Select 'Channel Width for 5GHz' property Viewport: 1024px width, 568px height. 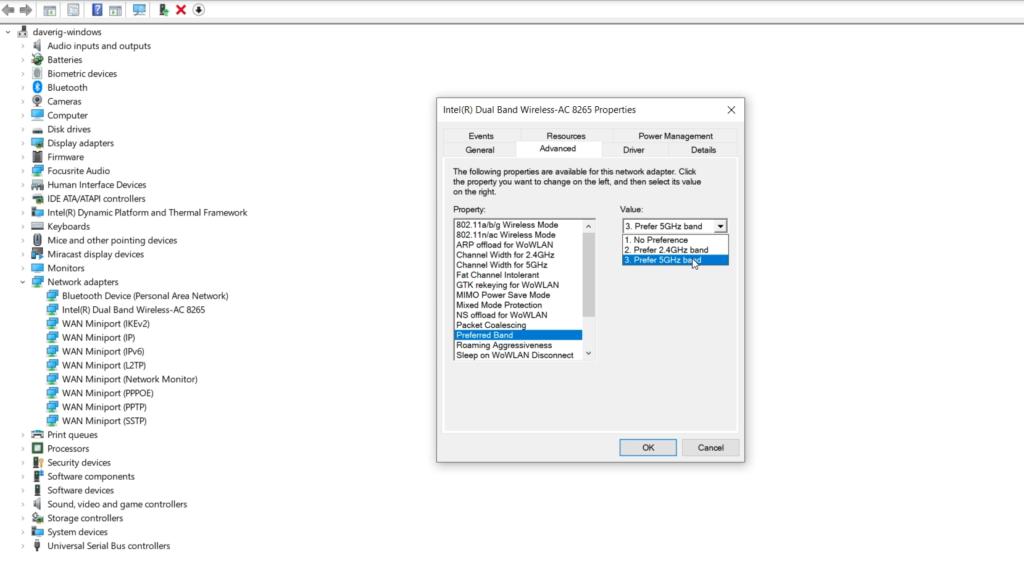tap(518, 265)
